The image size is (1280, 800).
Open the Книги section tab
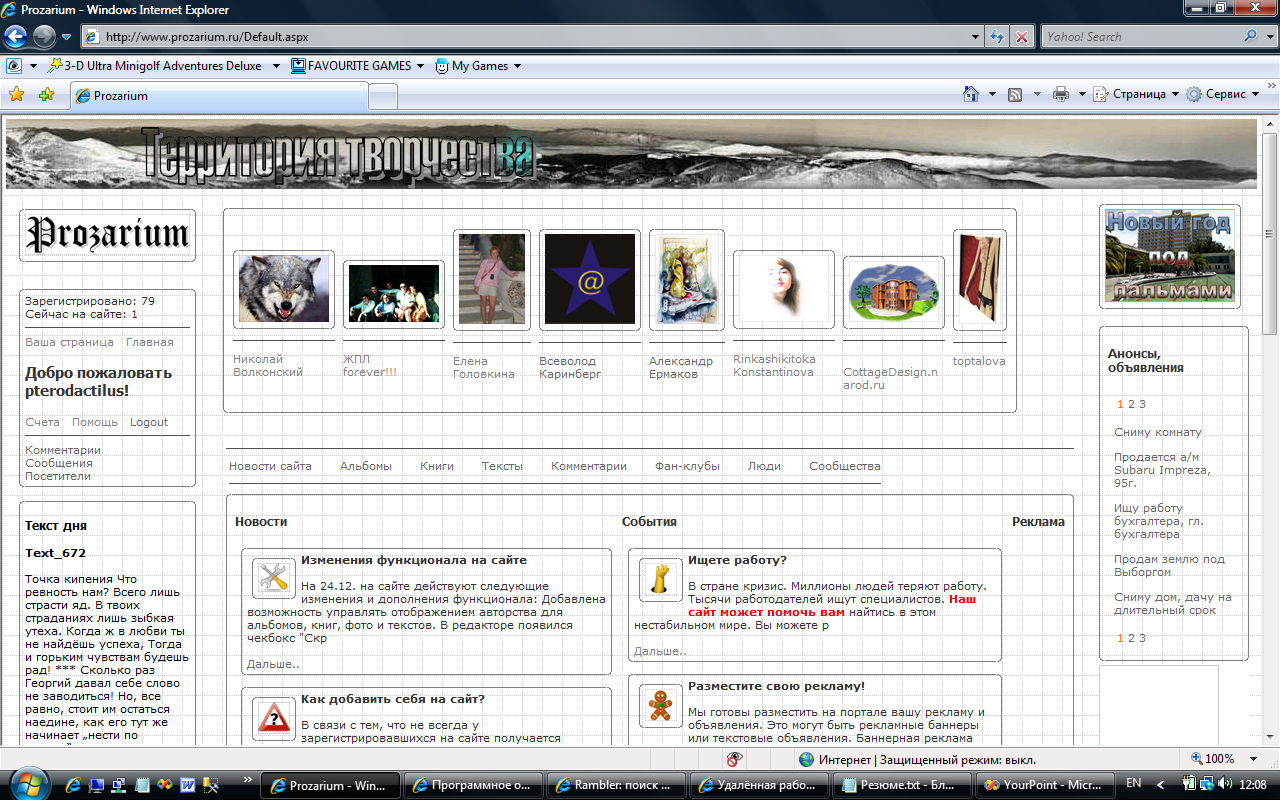point(436,466)
